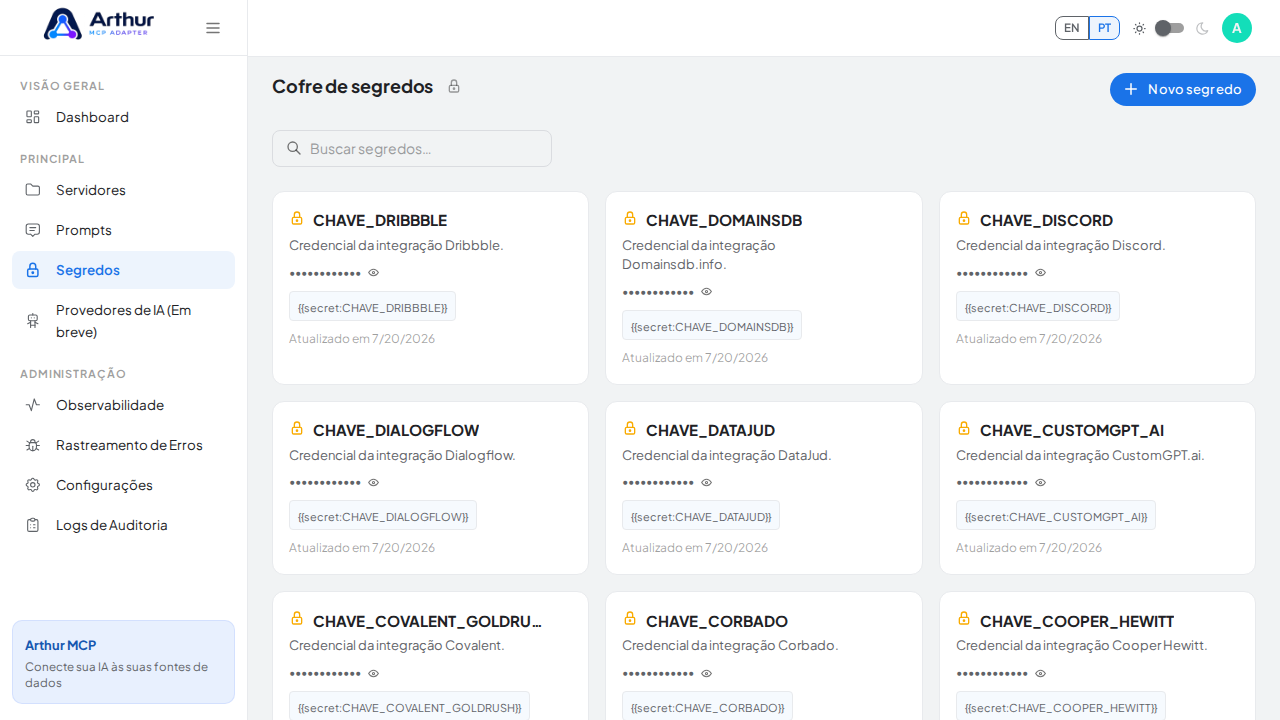
Task: Click the lock icon on CHAVE_DATAJUD card
Action: 630,428
